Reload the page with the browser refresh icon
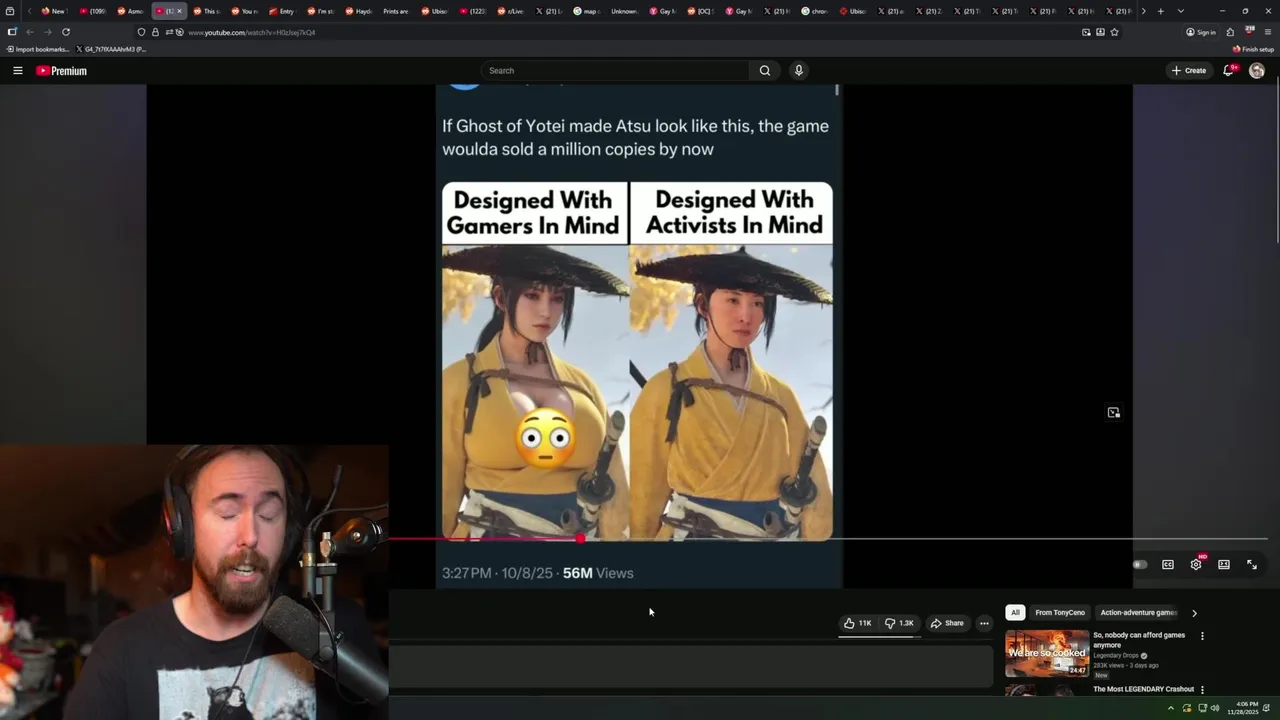 [66, 32]
